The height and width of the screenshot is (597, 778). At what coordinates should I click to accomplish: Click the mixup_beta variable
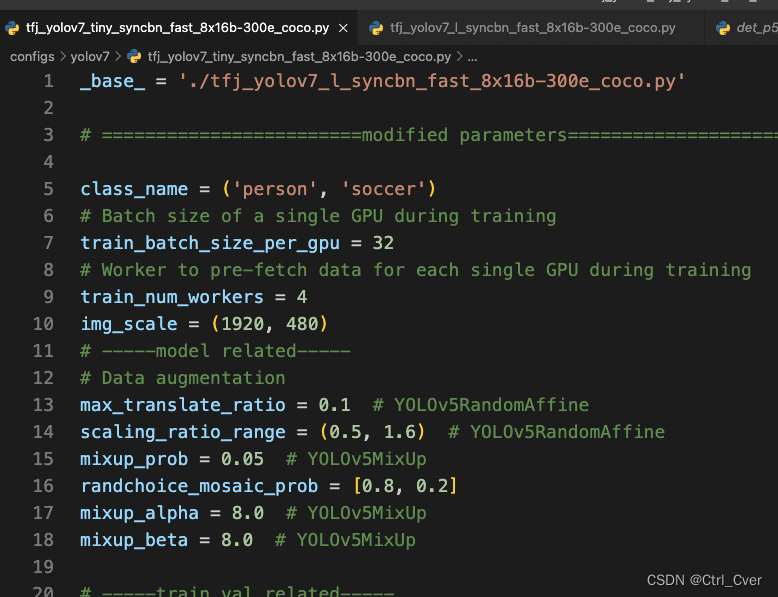tap(134, 540)
